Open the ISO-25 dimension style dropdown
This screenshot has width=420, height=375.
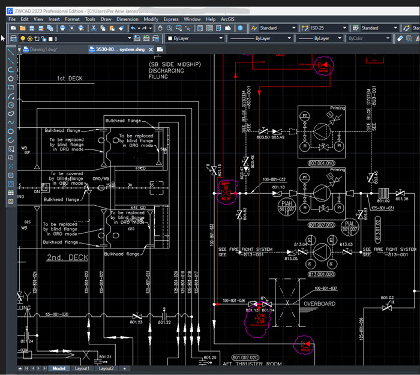[x=328, y=28]
